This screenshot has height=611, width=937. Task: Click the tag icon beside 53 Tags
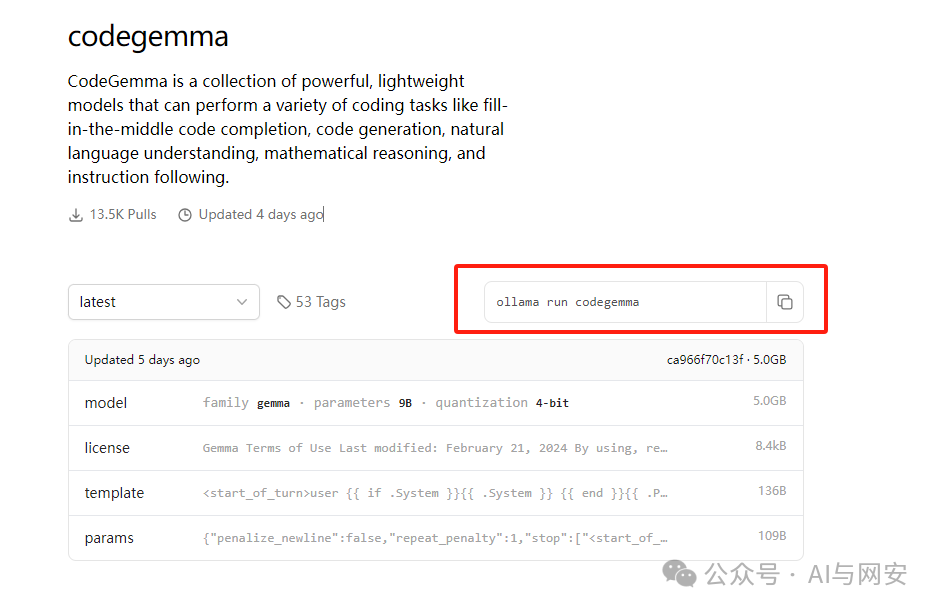pyautogui.click(x=284, y=302)
